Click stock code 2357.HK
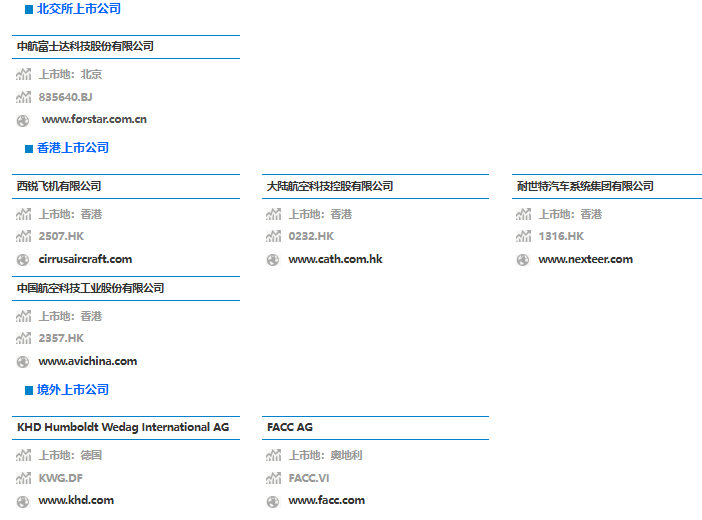This screenshot has width=702, height=520. [x=61, y=338]
